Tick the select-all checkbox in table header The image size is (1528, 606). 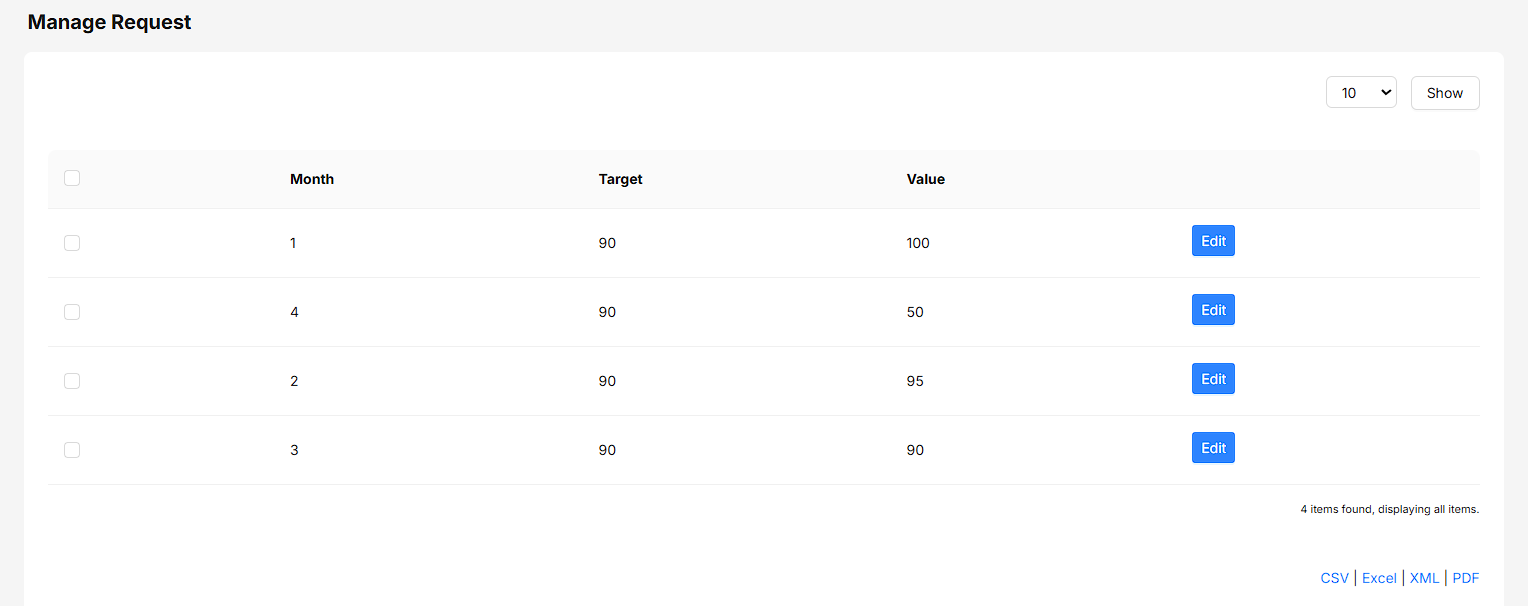(x=72, y=178)
